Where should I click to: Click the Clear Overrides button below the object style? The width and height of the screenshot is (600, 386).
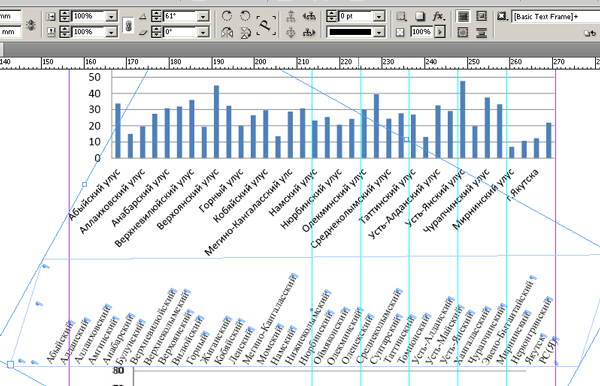(590, 33)
